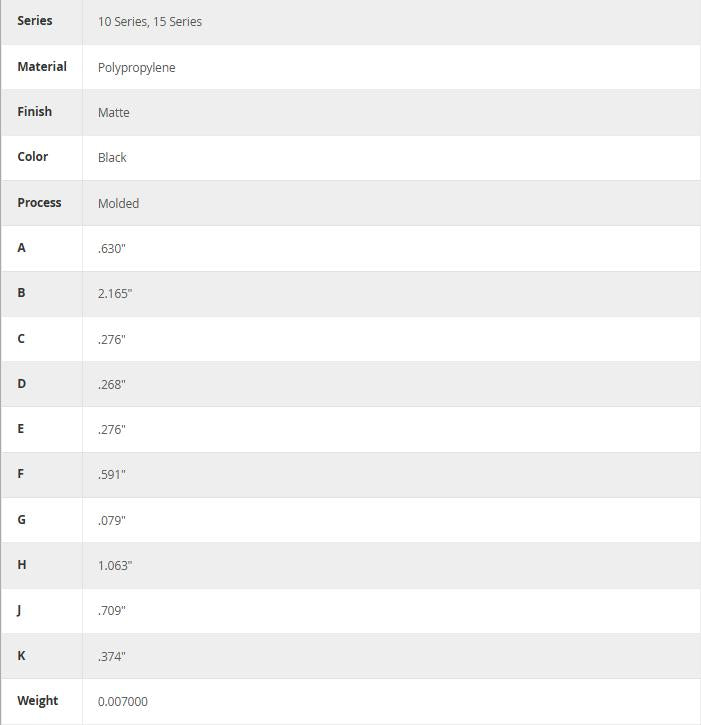Select the Black color value
The height and width of the screenshot is (725, 701).
(112, 158)
